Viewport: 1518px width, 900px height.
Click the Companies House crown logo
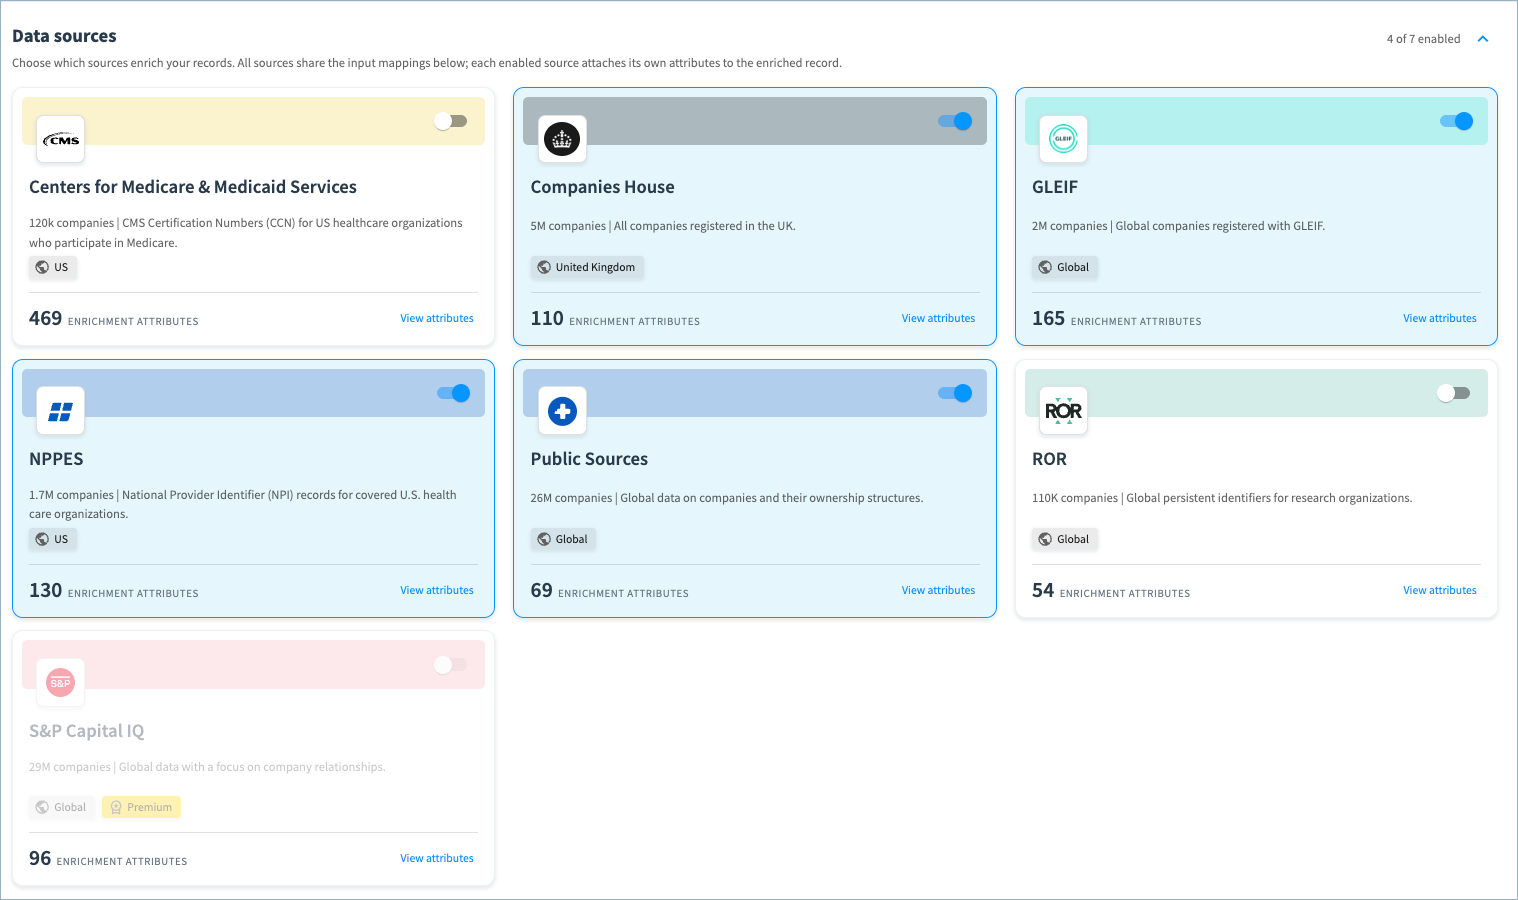(562, 139)
